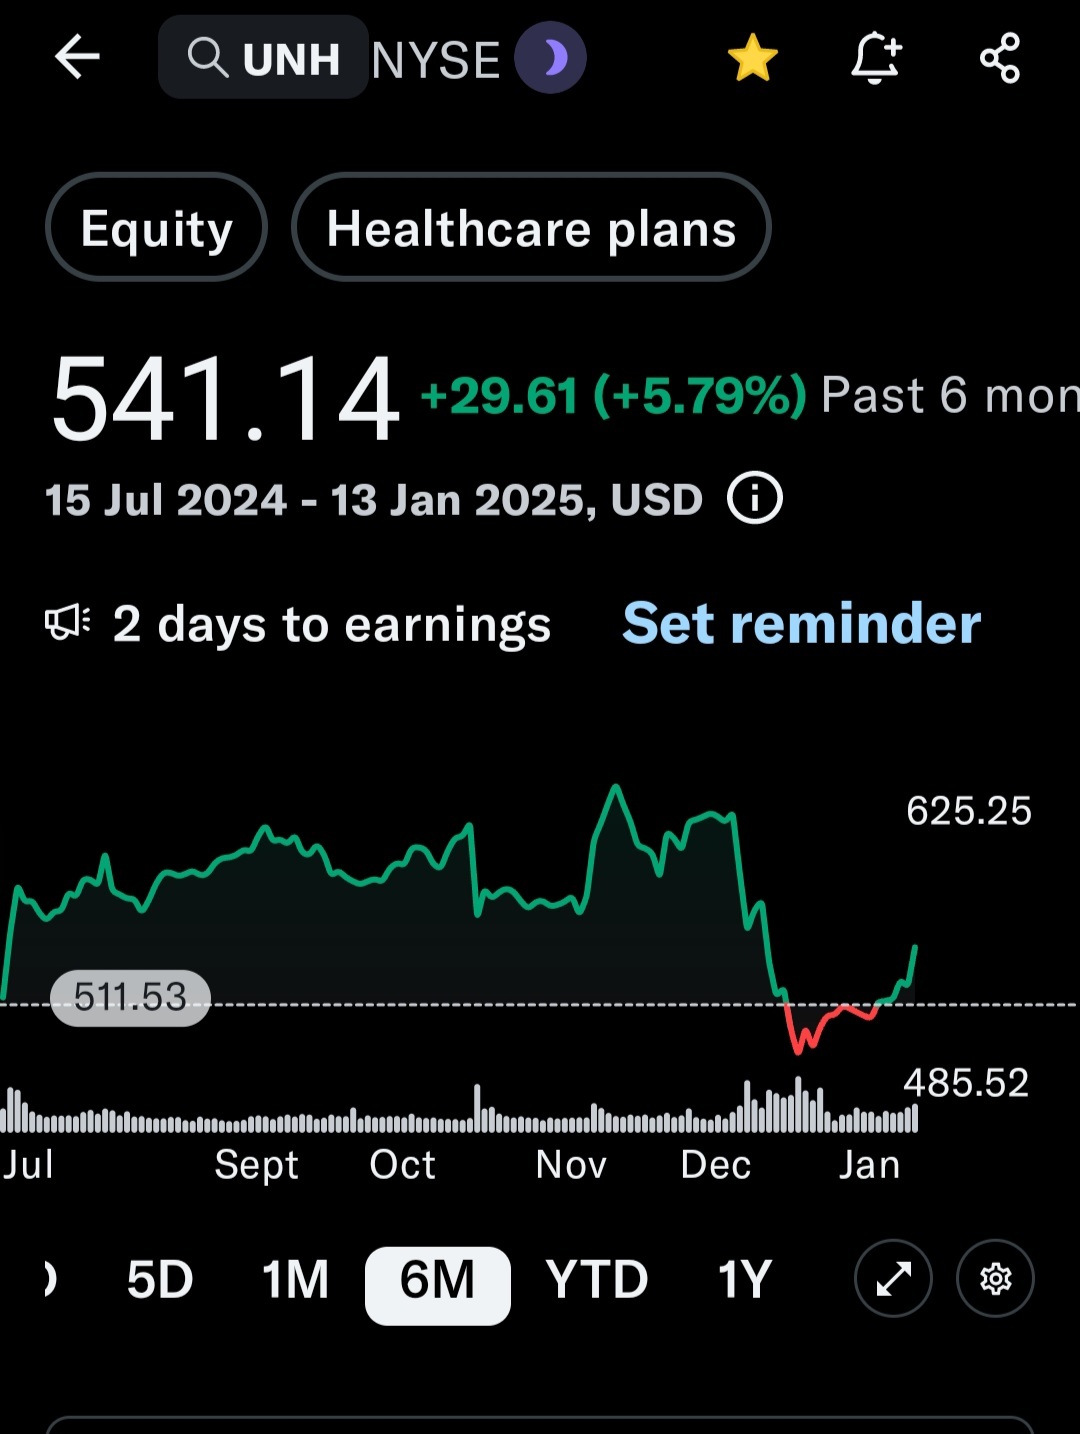Select the 1Y time range
The height and width of the screenshot is (1434, 1080).
745,1279
